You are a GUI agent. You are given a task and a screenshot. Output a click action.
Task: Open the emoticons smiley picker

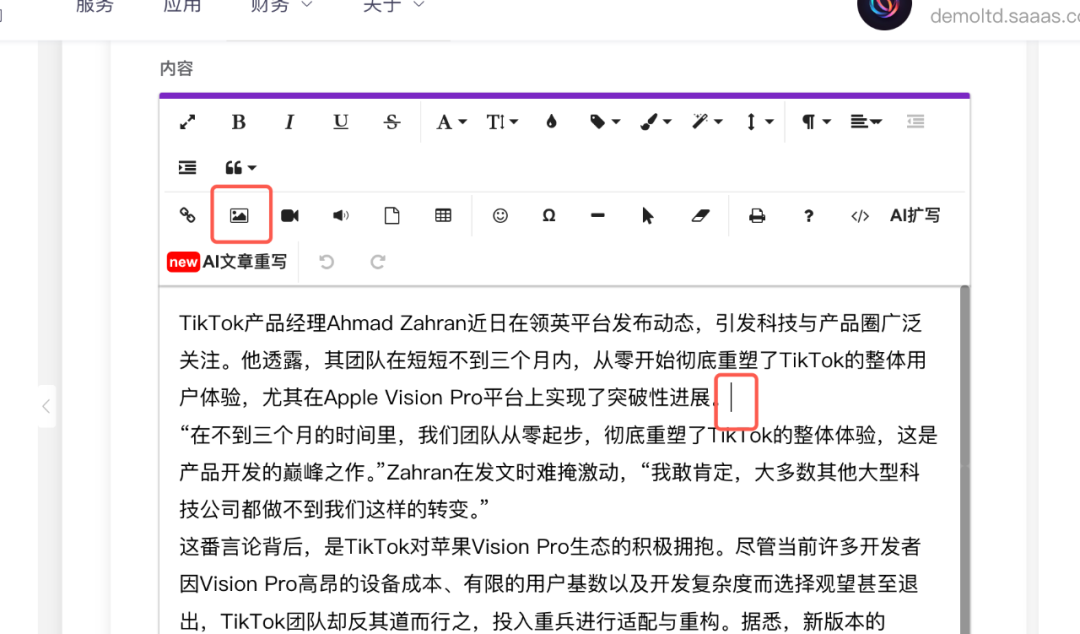pyautogui.click(x=500, y=215)
